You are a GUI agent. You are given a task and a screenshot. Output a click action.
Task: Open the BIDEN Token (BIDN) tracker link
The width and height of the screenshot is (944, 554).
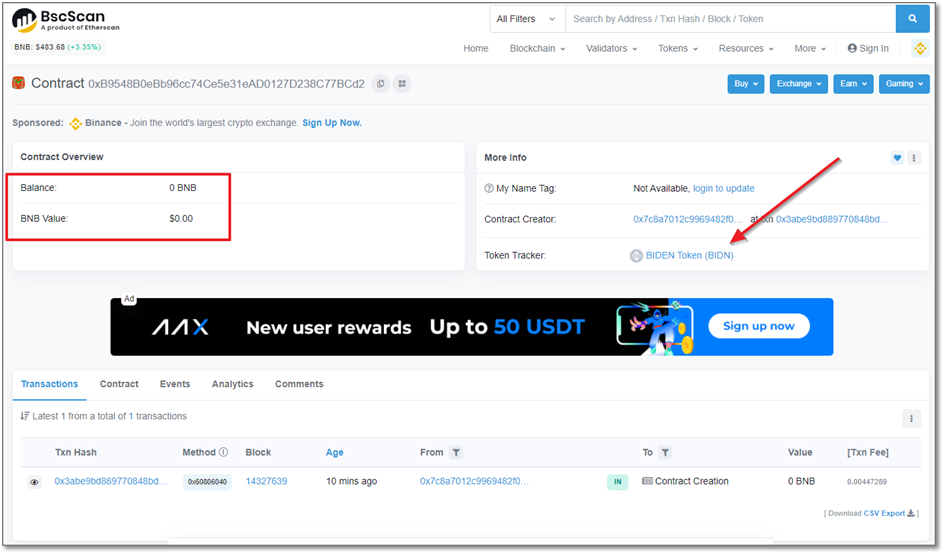tap(689, 256)
